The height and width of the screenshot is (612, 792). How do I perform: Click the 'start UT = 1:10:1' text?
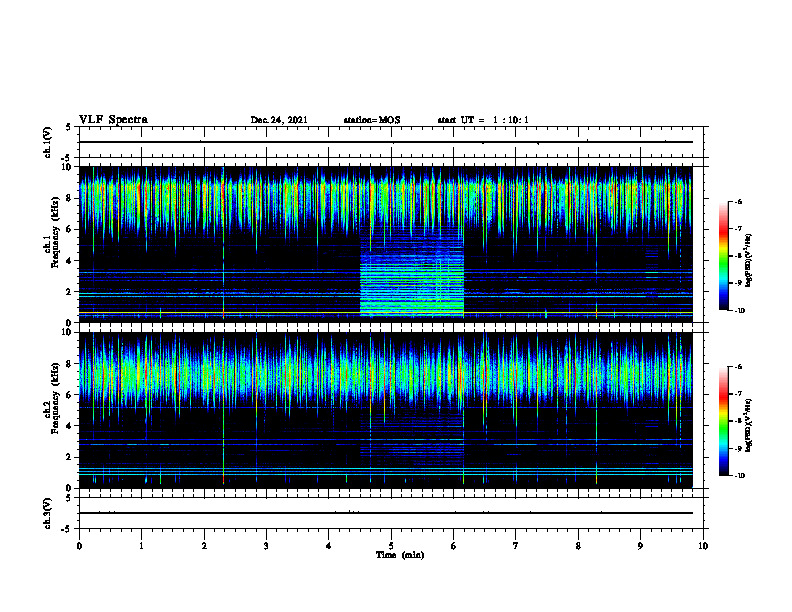(483, 120)
